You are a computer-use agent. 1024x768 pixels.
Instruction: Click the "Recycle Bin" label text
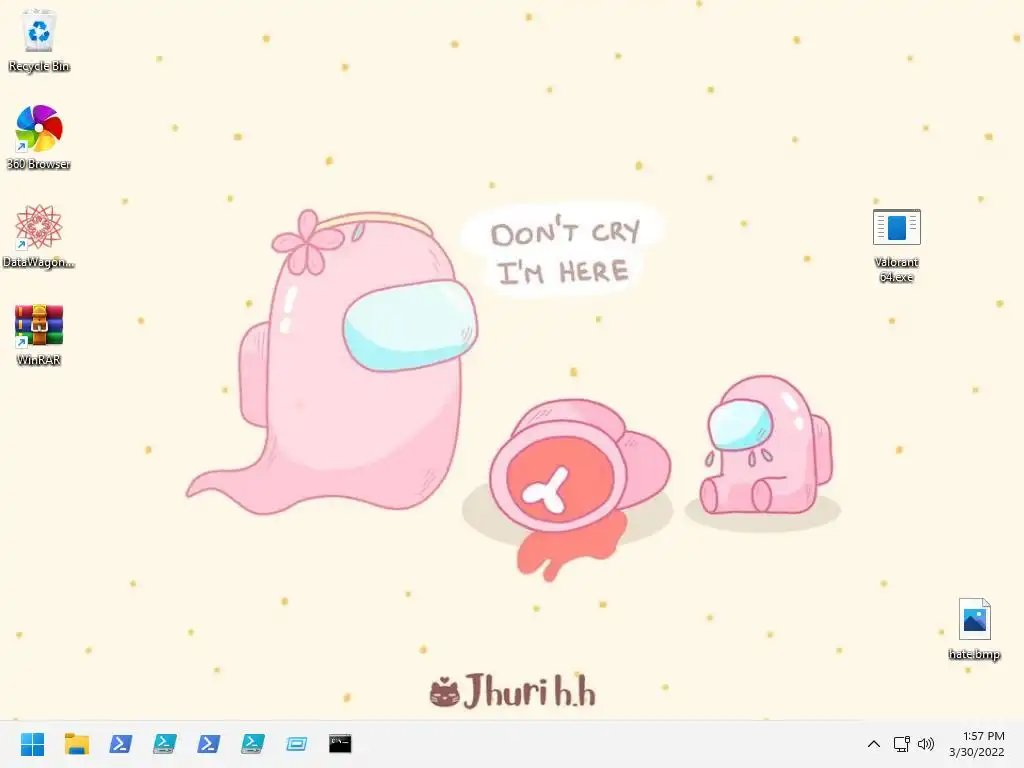tap(39, 66)
